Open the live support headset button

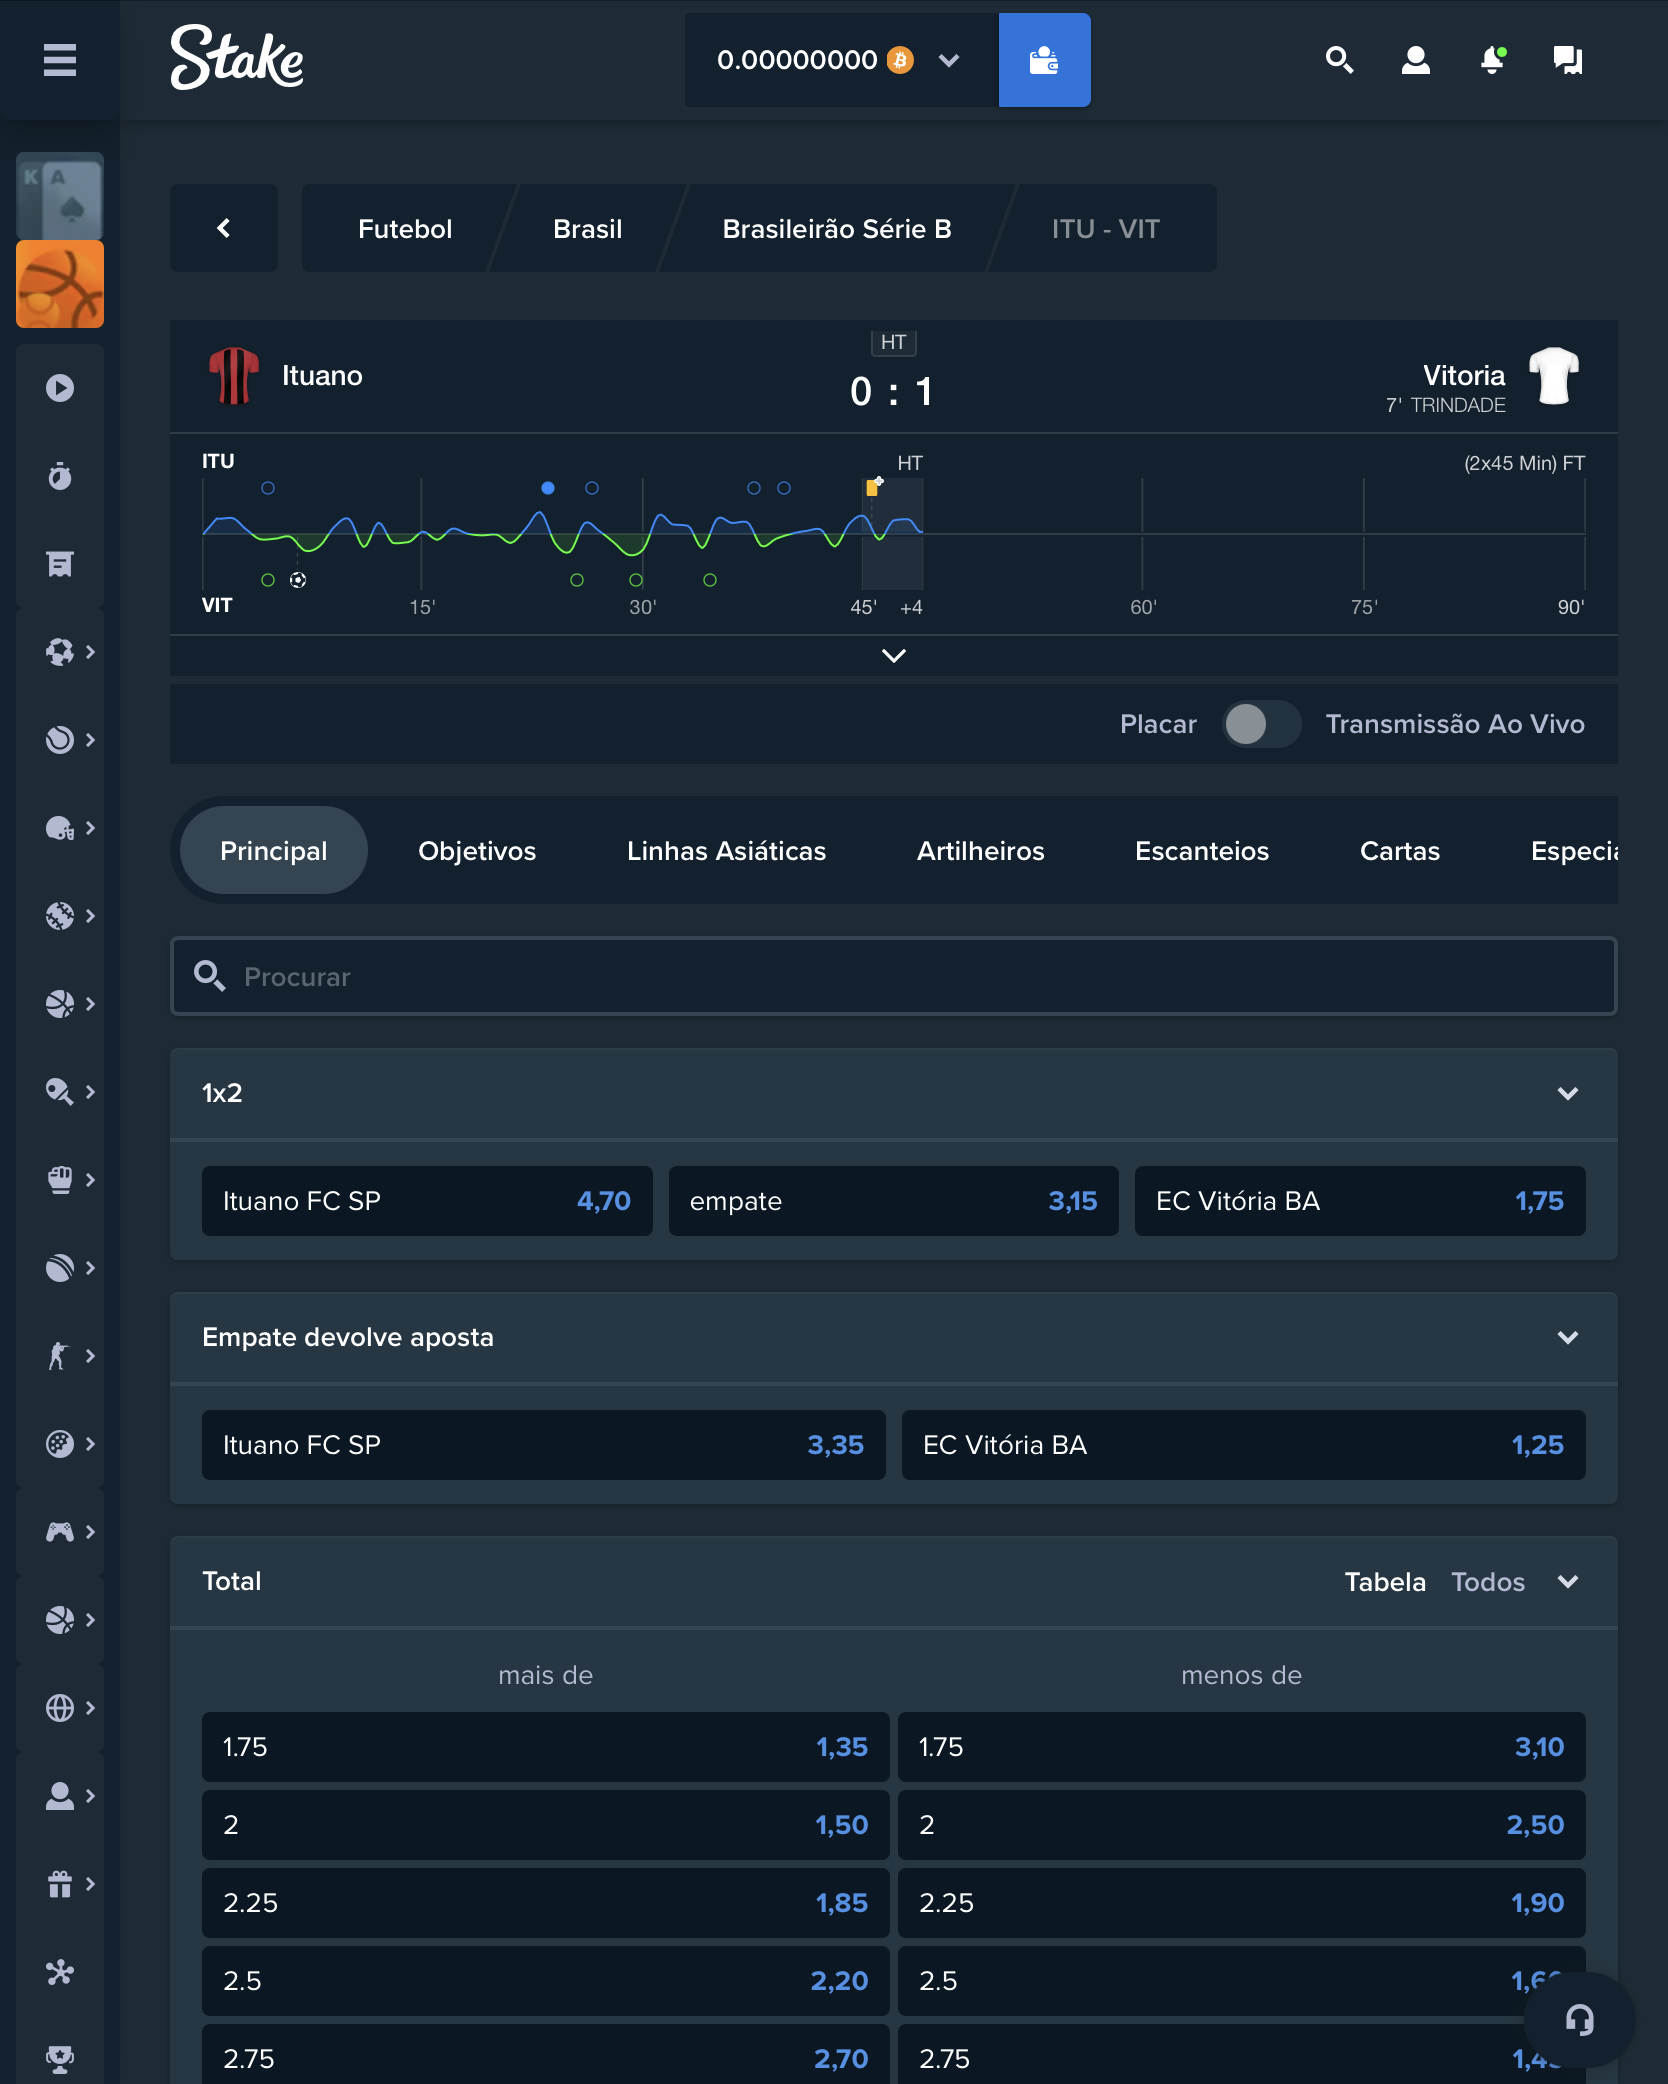[1579, 2020]
